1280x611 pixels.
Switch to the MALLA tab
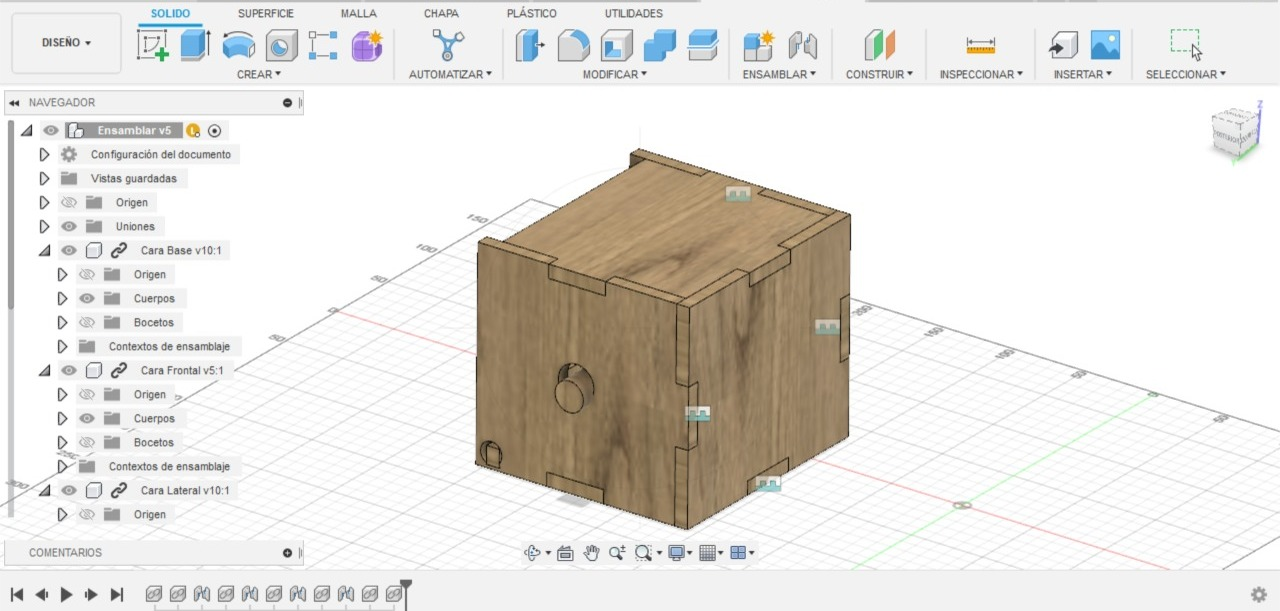[359, 13]
